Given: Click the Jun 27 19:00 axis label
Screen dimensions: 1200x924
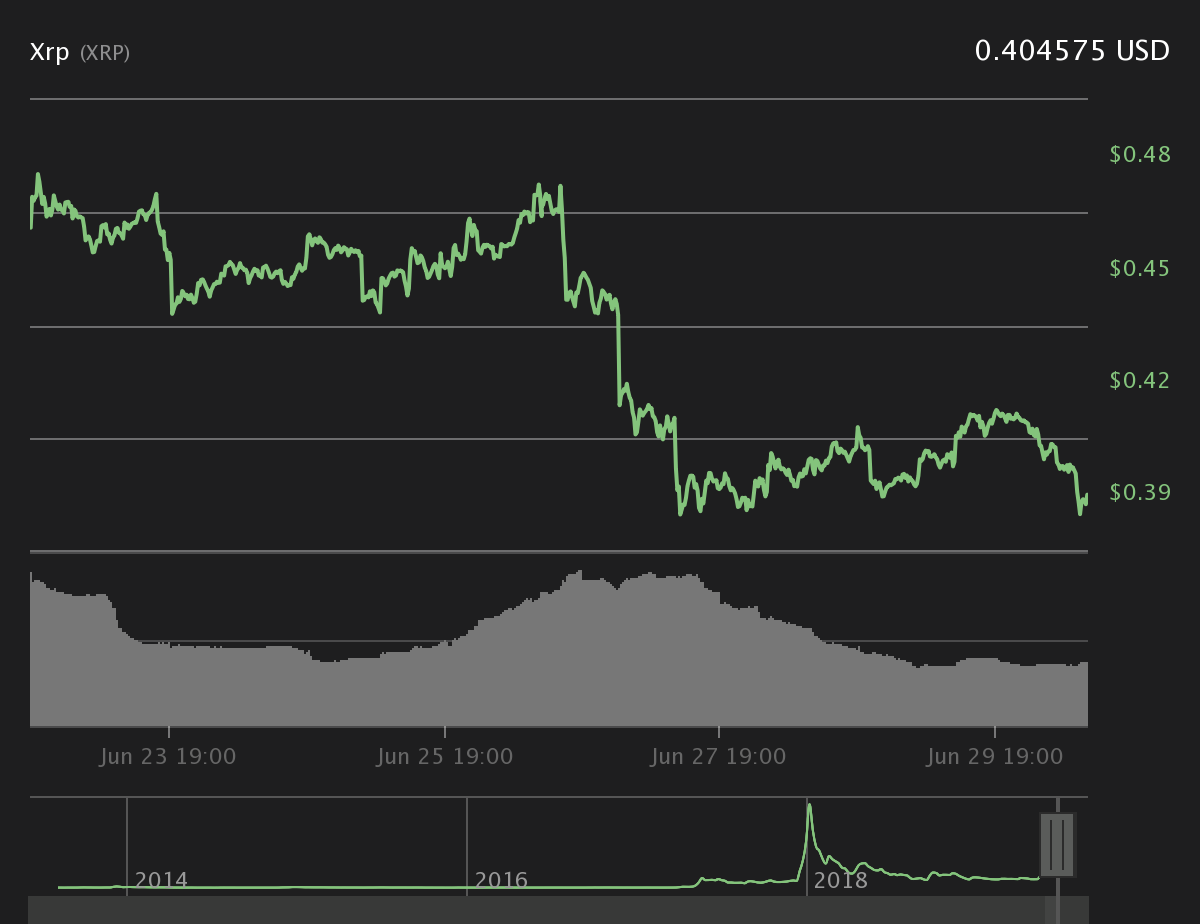Looking at the screenshot, I should click(718, 757).
